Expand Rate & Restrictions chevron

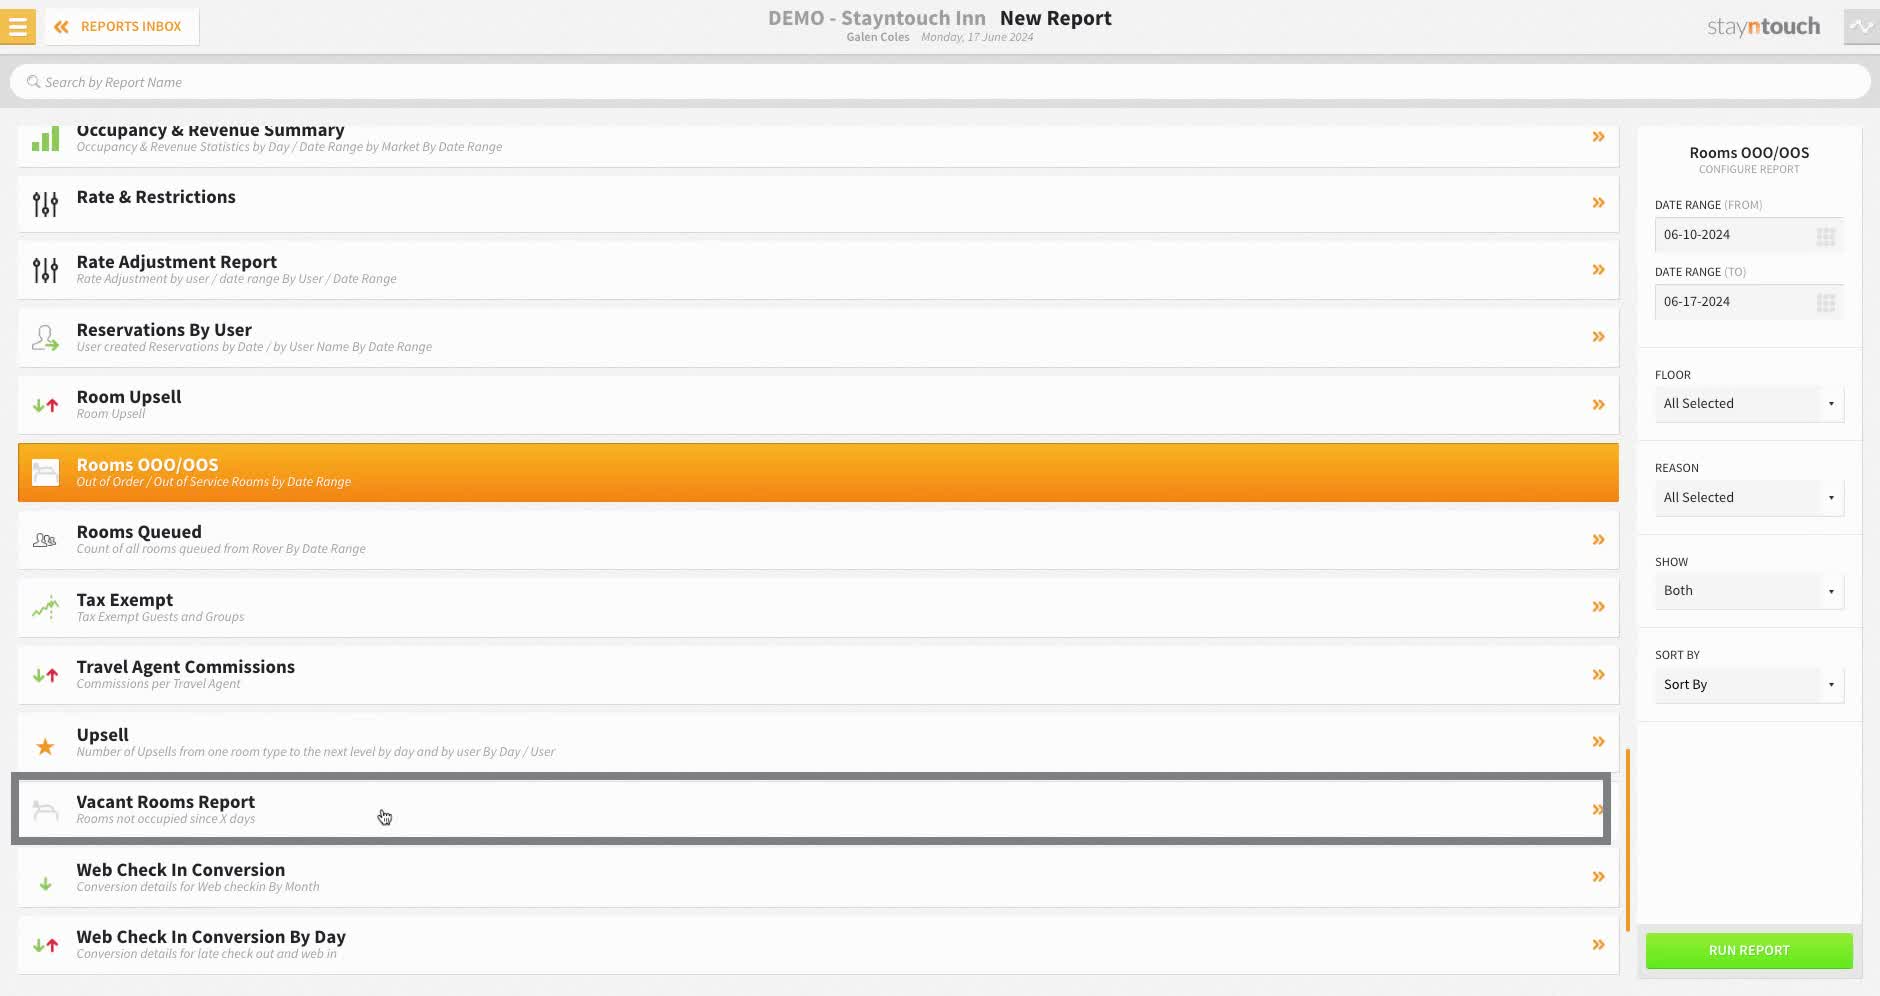[1598, 203]
